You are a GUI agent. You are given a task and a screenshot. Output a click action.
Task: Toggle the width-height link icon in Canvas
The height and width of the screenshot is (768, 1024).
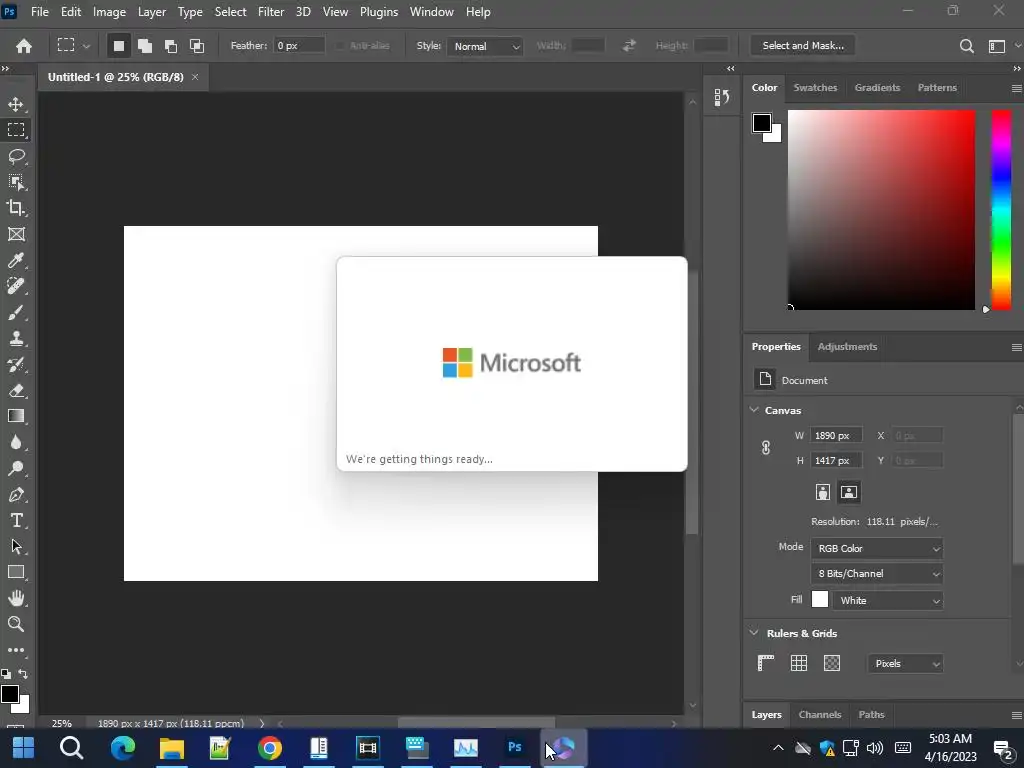766,448
